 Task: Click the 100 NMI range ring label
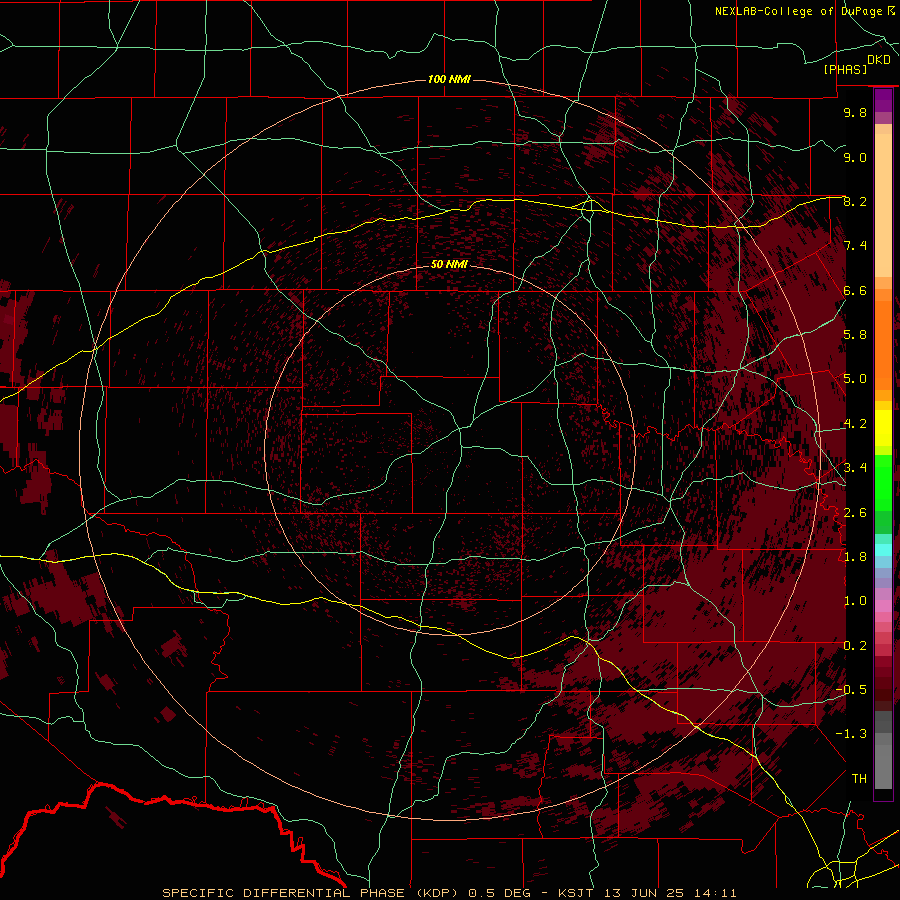[x=449, y=79]
